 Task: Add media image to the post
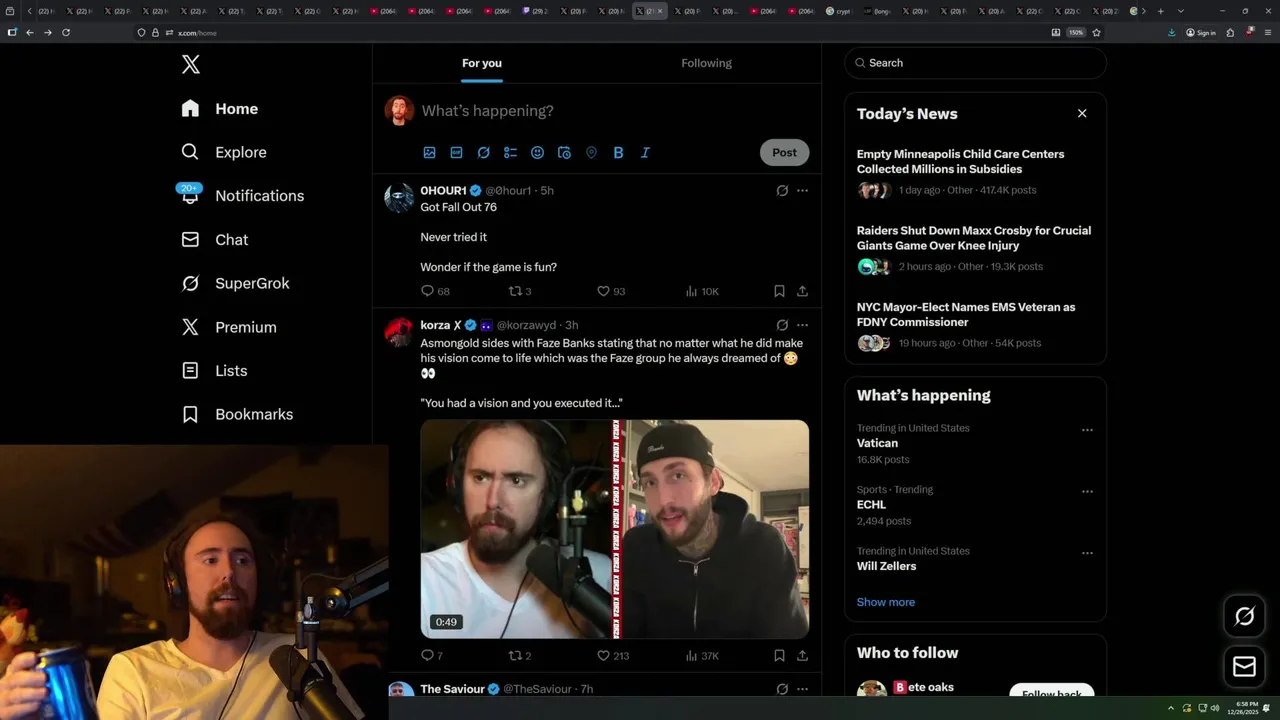pos(430,153)
